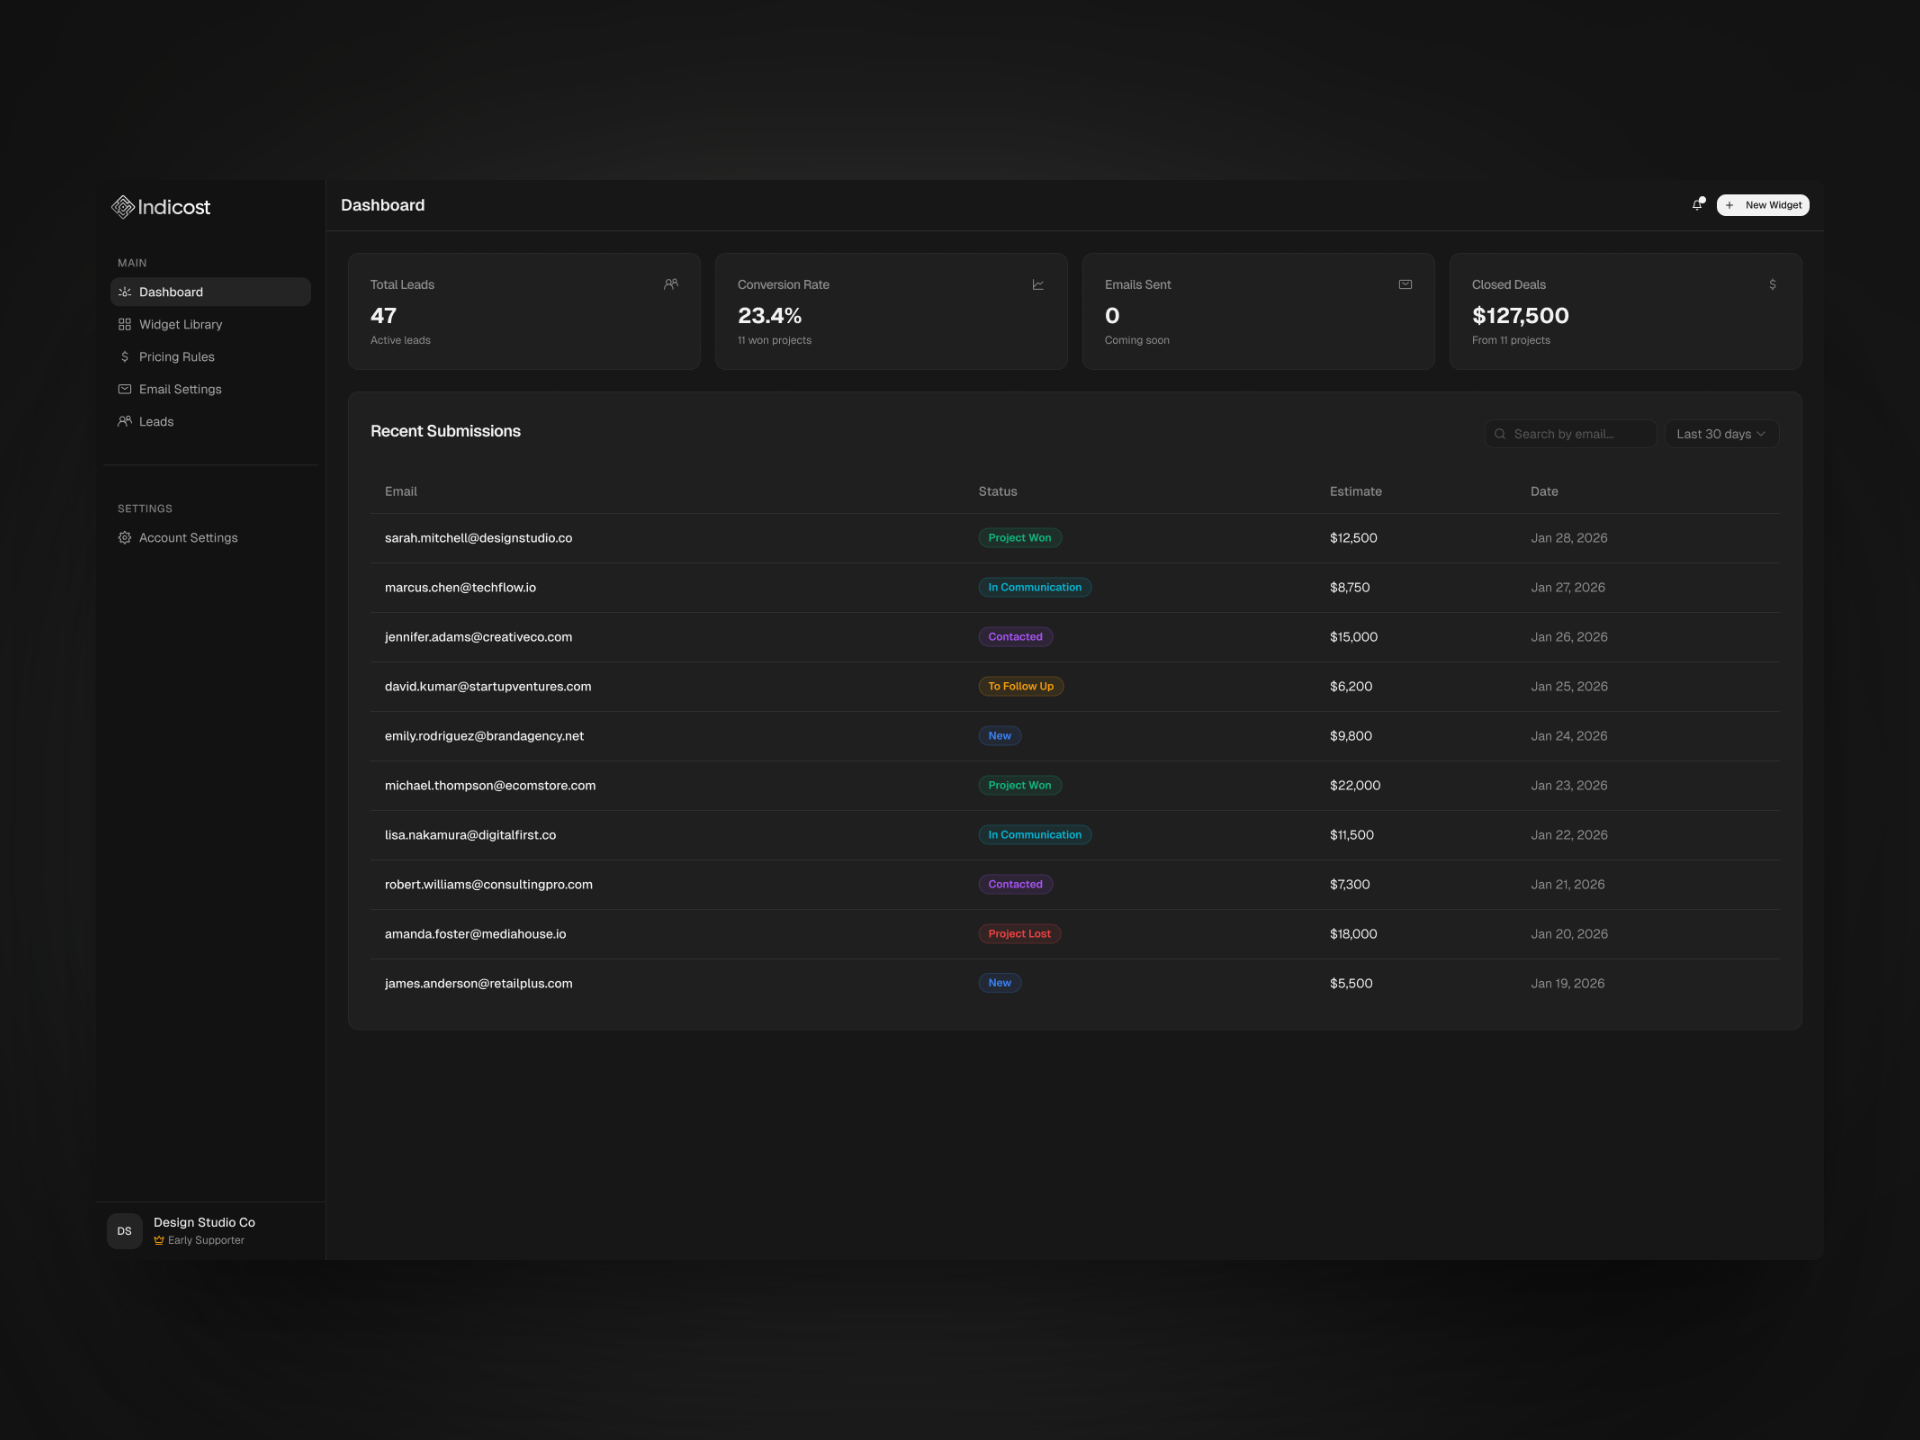Image resolution: width=1920 pixels, height=1440 pixels.
Task: Click the search magnifier in Recent Submissions
Action: tap(1500, 433)
